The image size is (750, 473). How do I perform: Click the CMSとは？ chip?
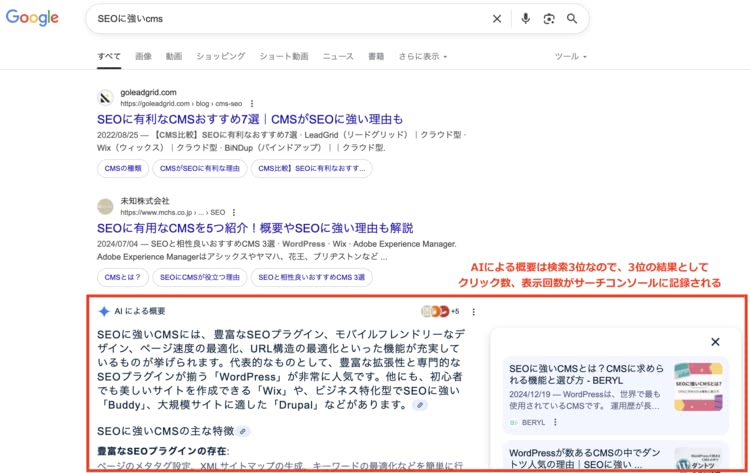tap(122, 277)
